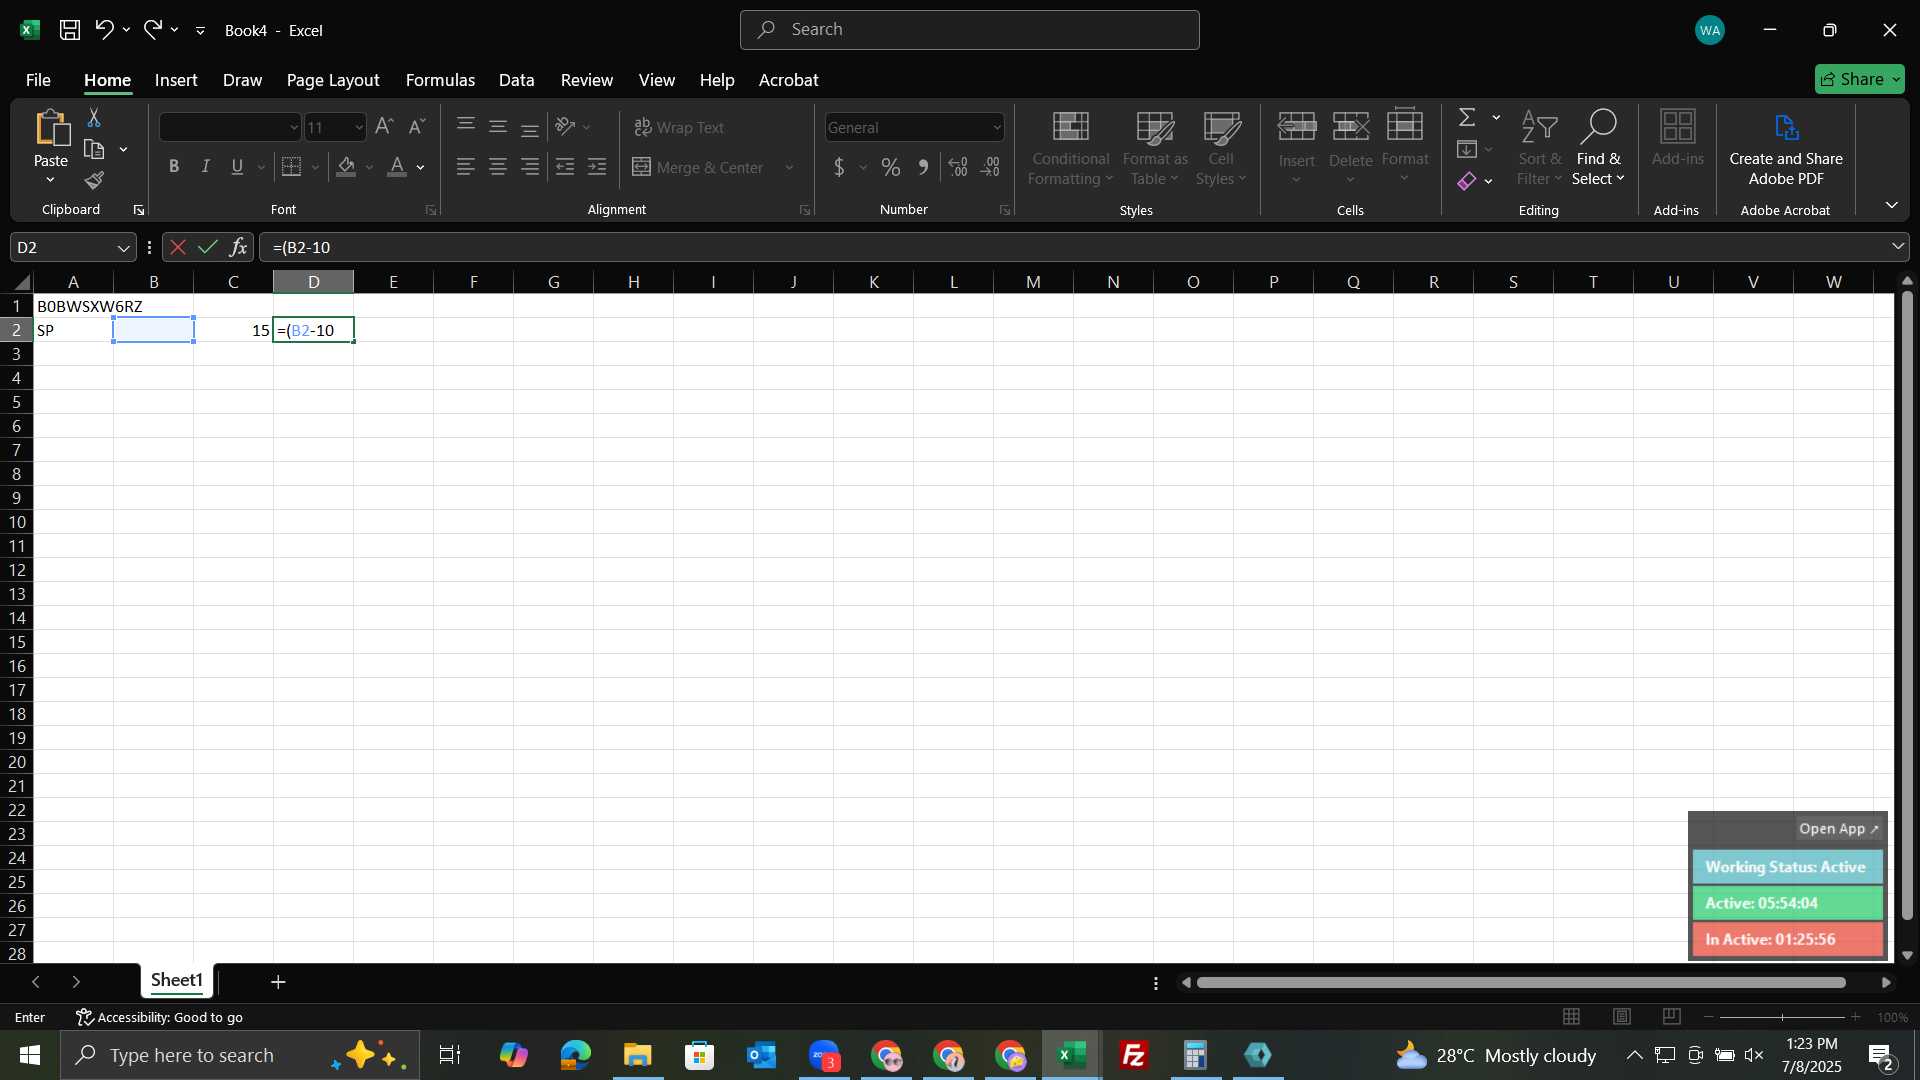
Task: Add a new sheet with plus button
Action: 278,982
